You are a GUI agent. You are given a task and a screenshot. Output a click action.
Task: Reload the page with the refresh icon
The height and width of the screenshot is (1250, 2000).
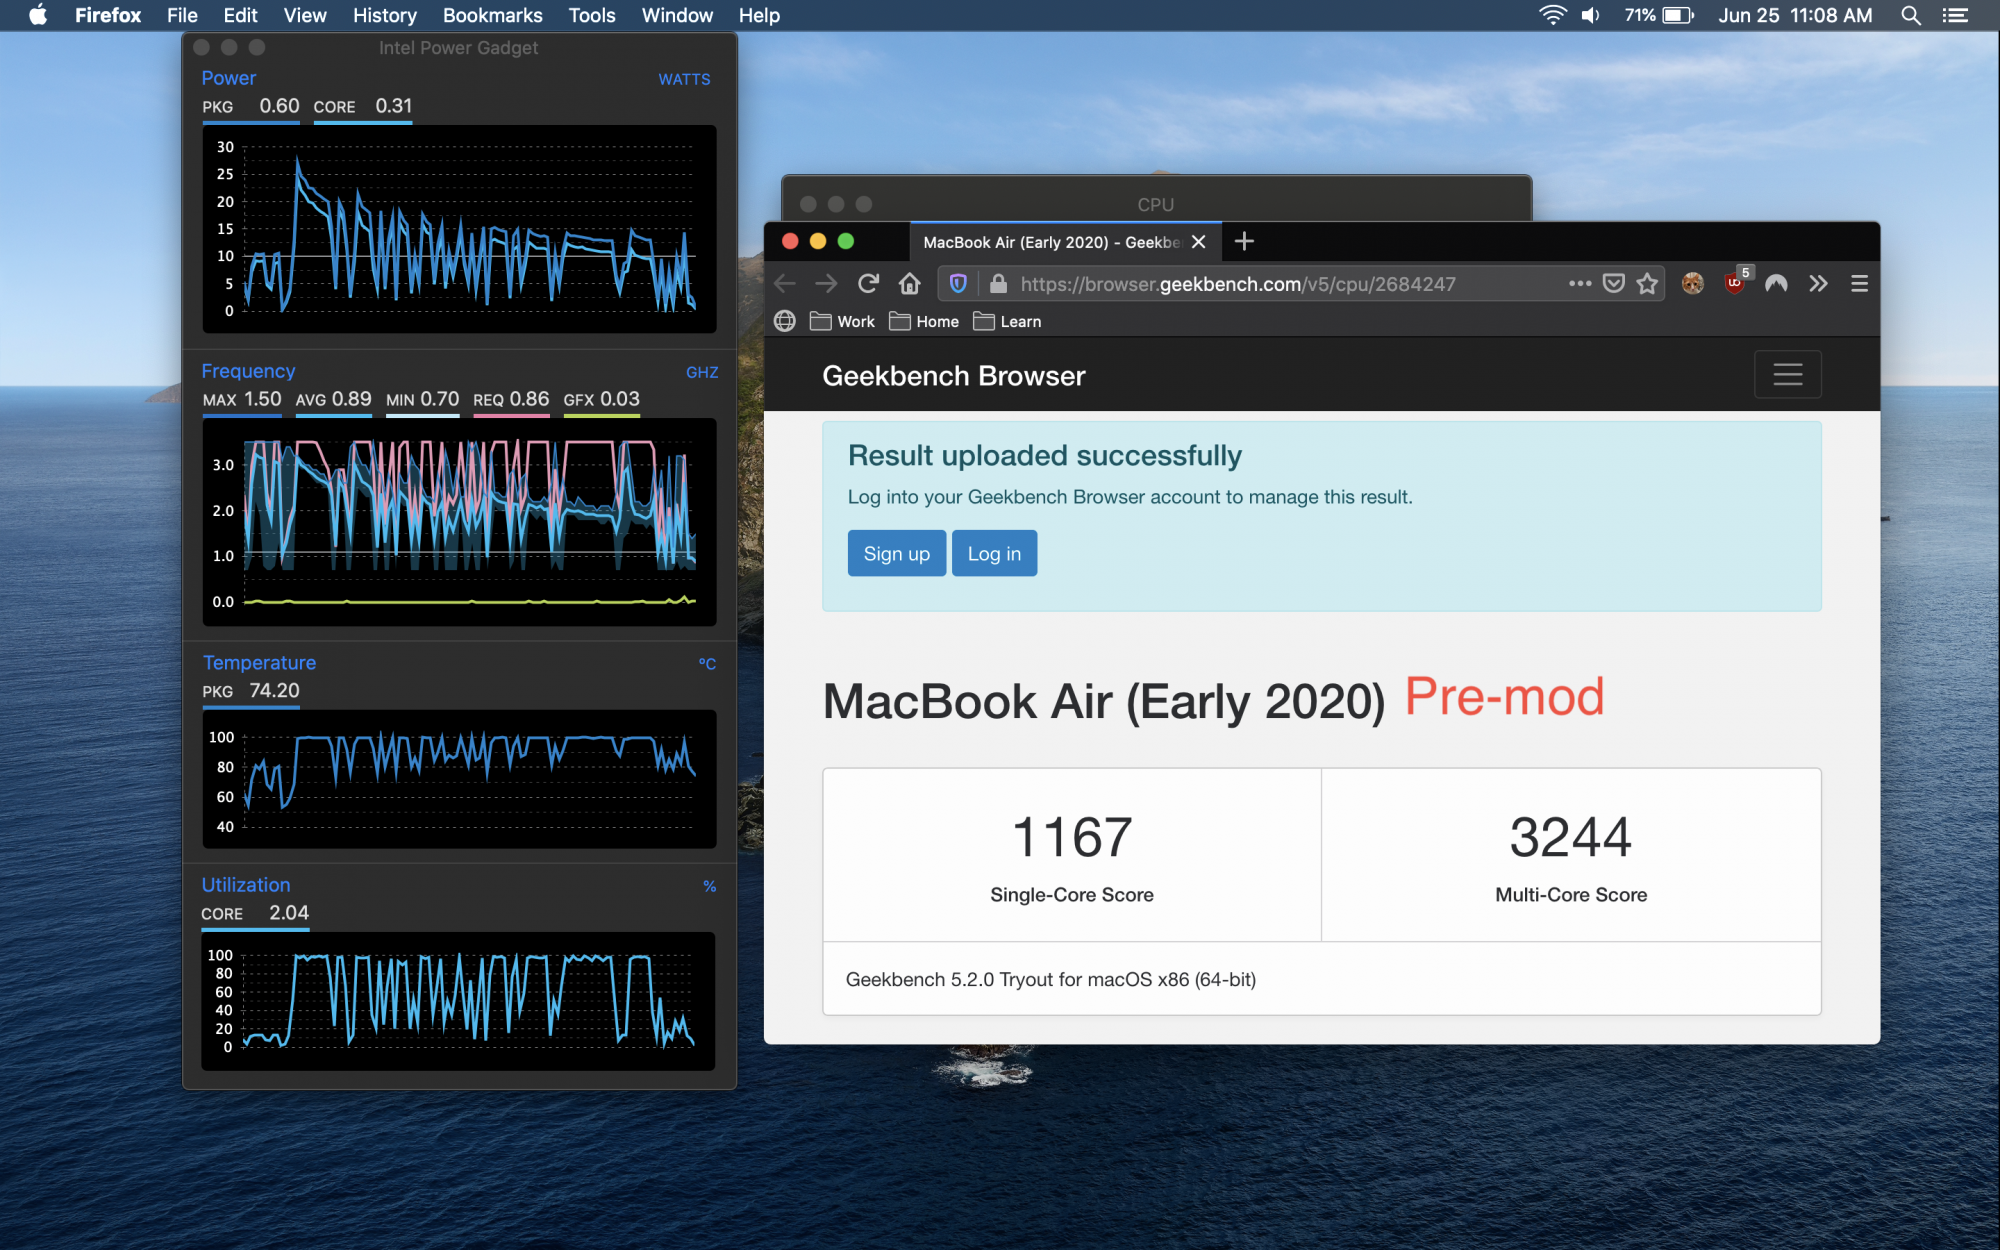868,284
